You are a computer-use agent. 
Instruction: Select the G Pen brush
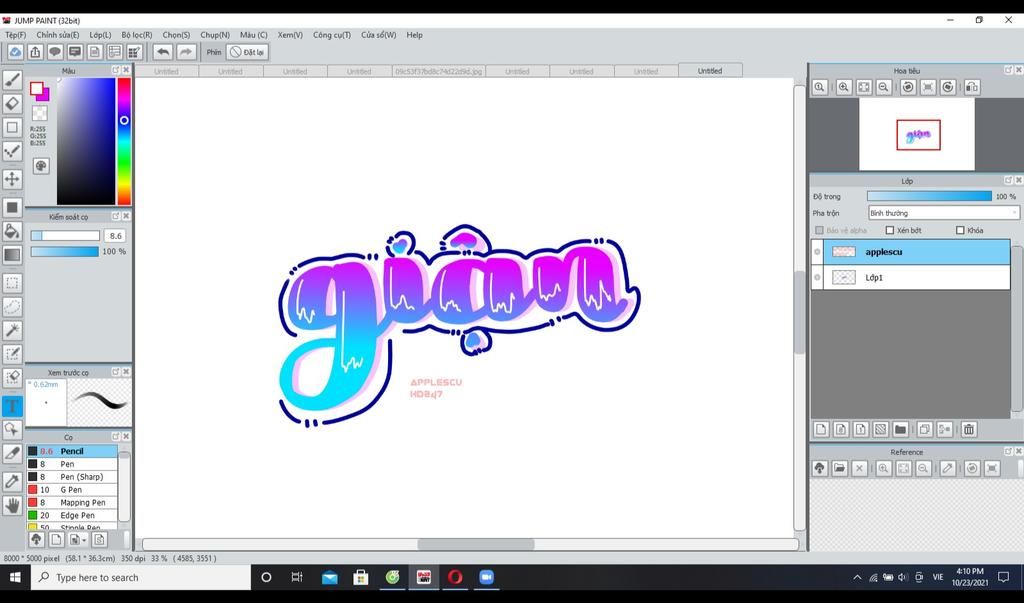[72, 489]
